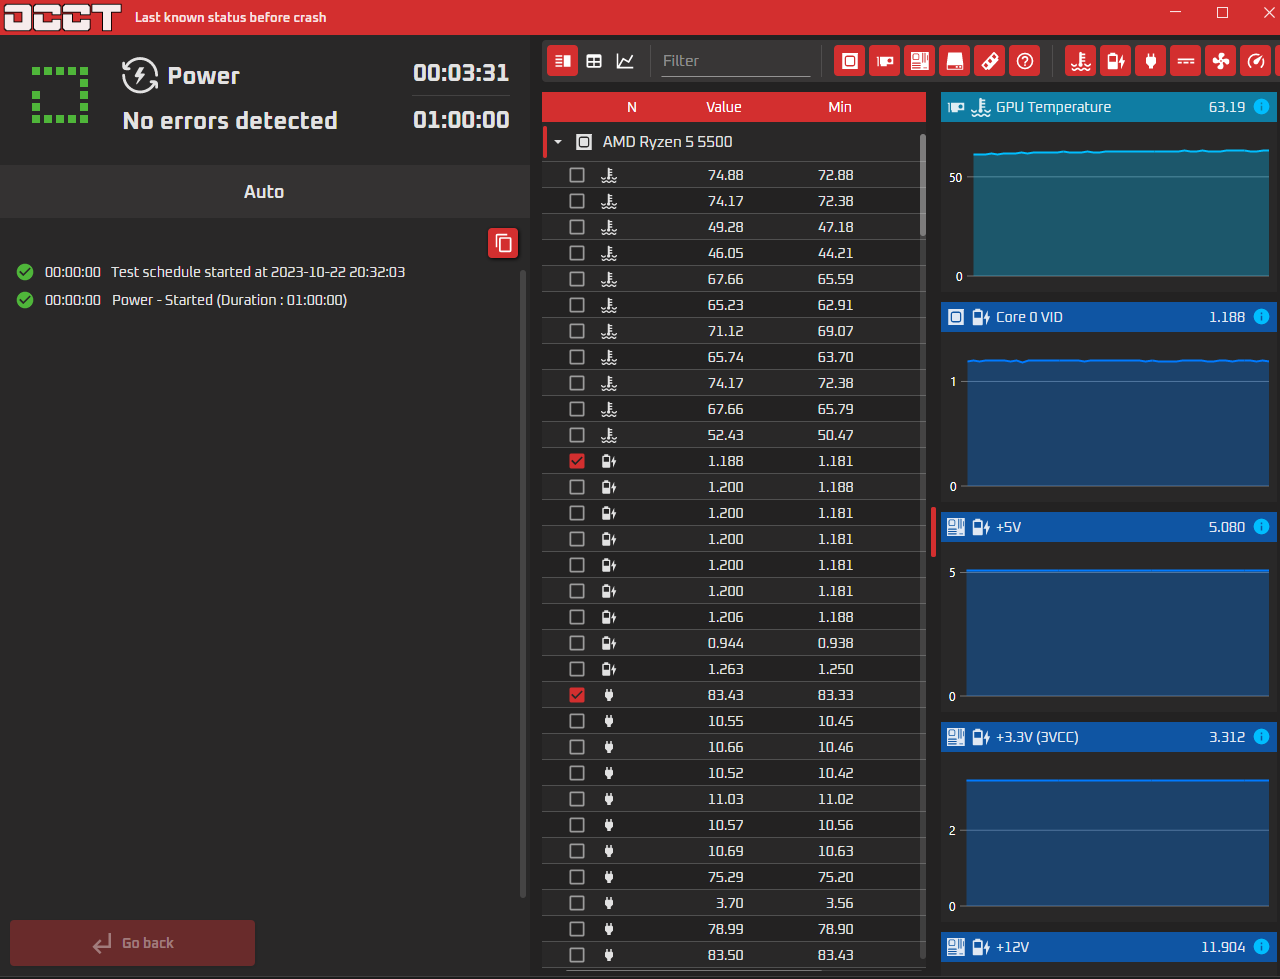Collapse the AMD Ryzen 5 5500 sensor group

[558, 142]
